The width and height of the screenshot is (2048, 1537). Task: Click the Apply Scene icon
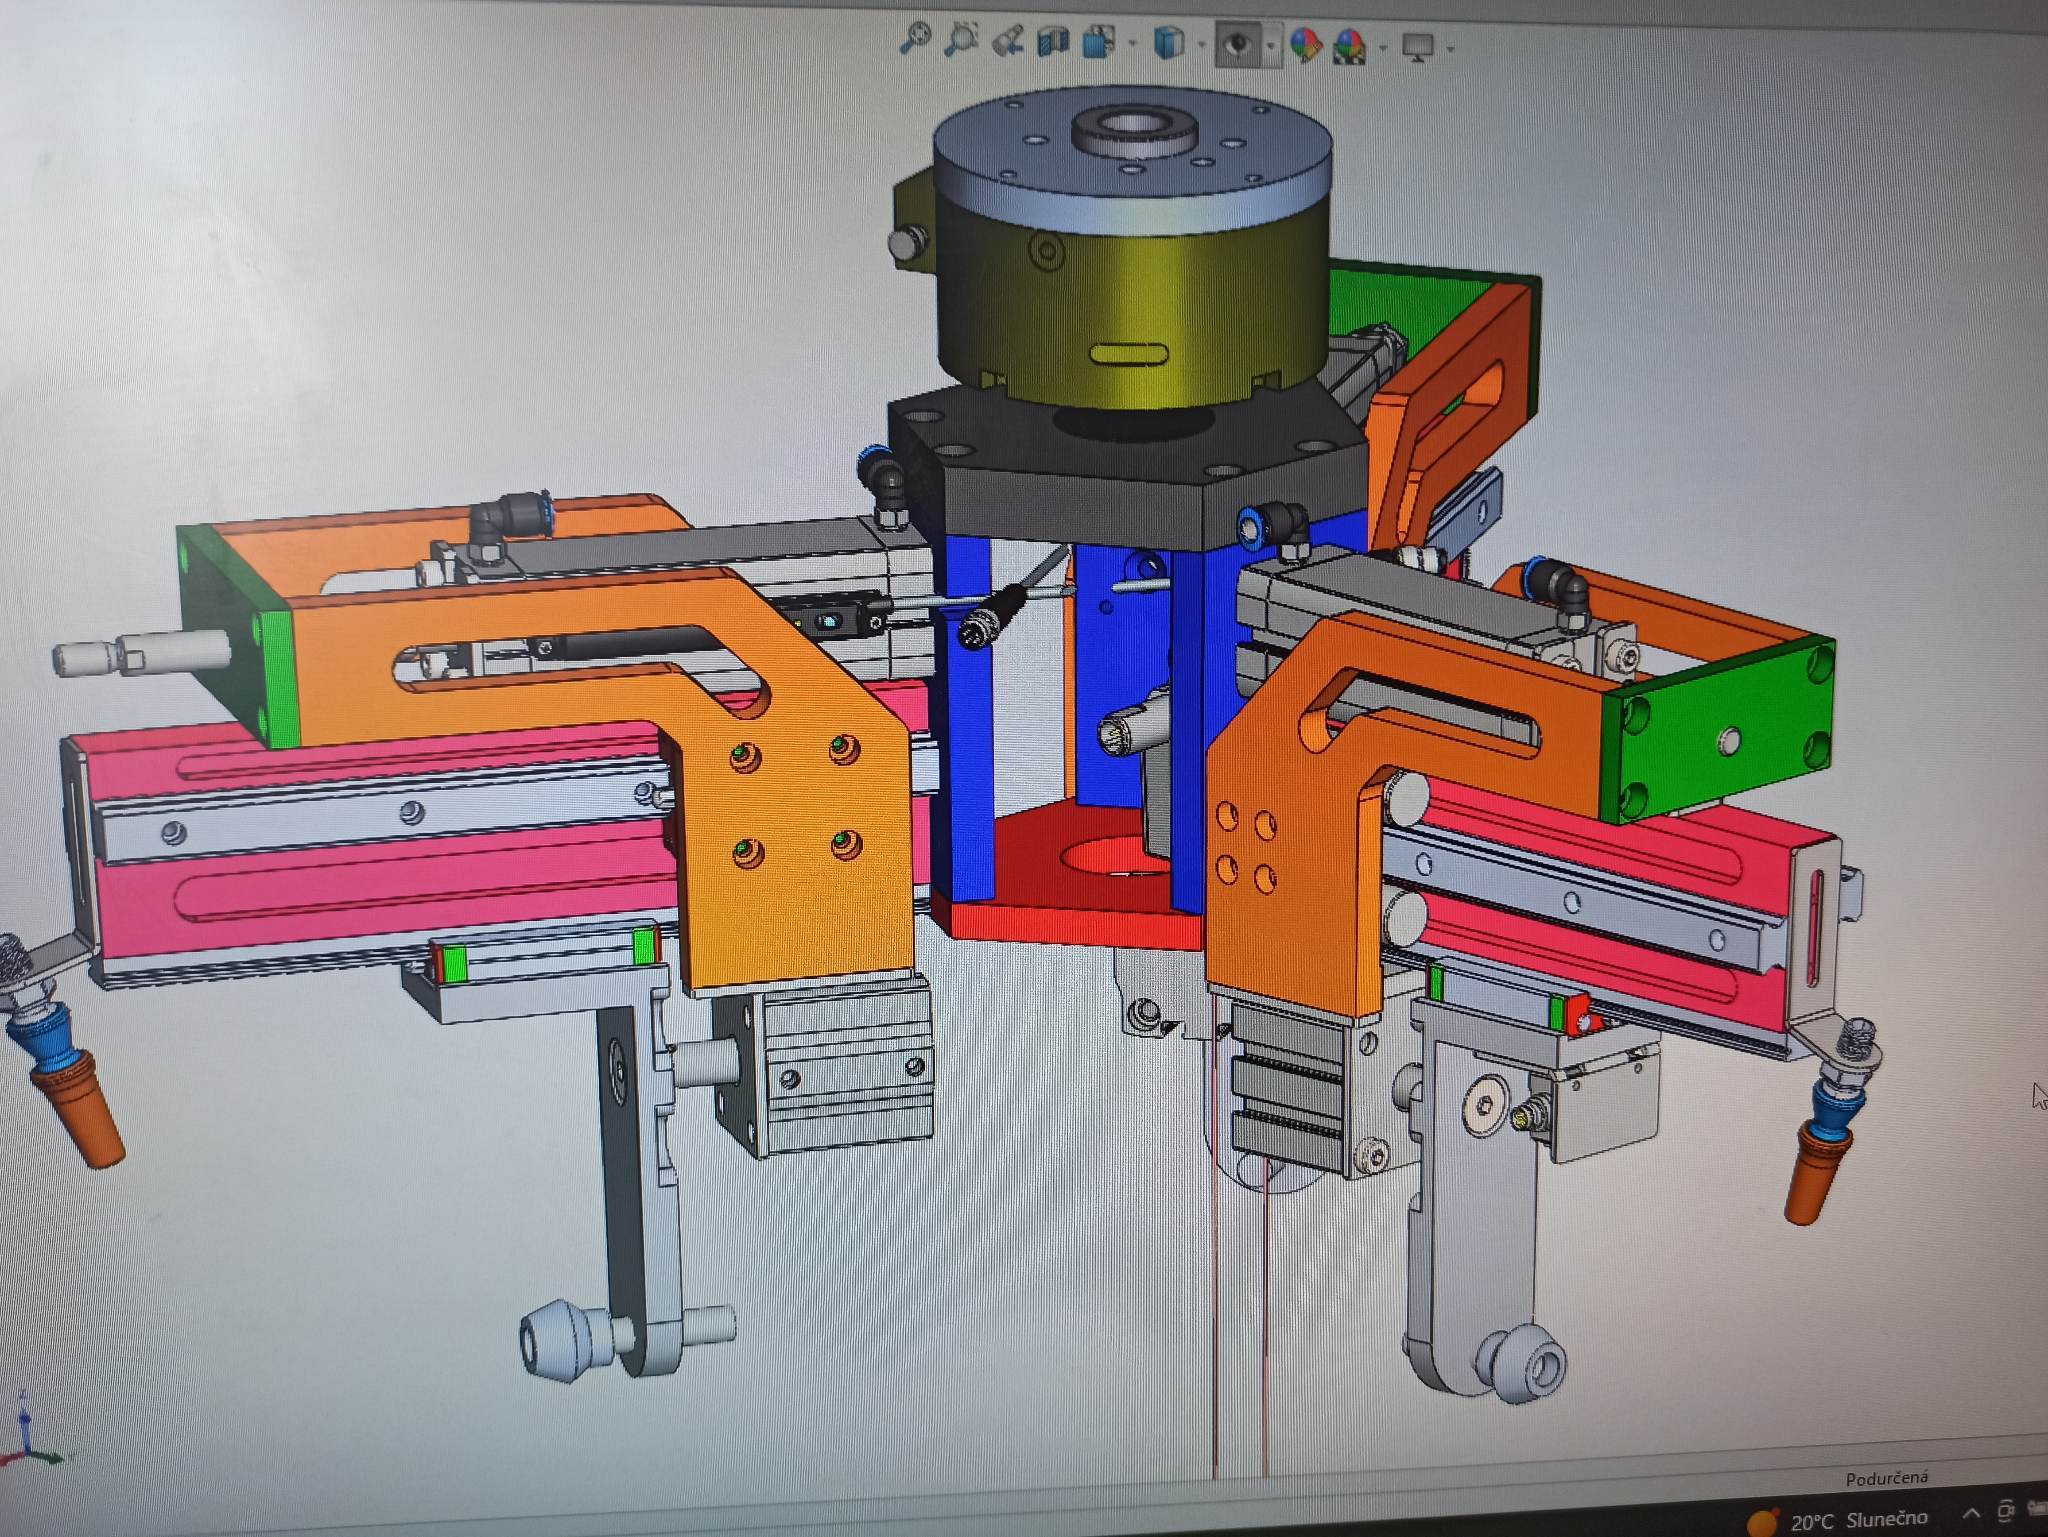[1350, 46]
